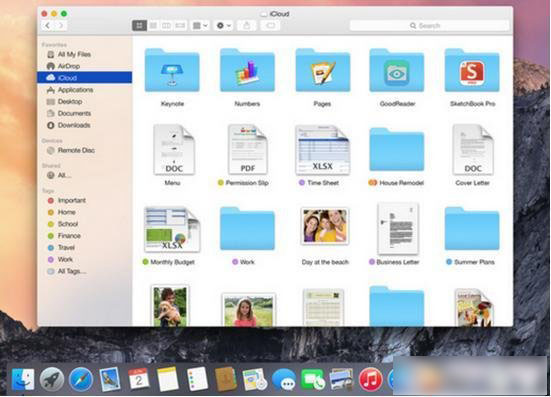
Task: Open Notes from the Dock
Action: 168,379
